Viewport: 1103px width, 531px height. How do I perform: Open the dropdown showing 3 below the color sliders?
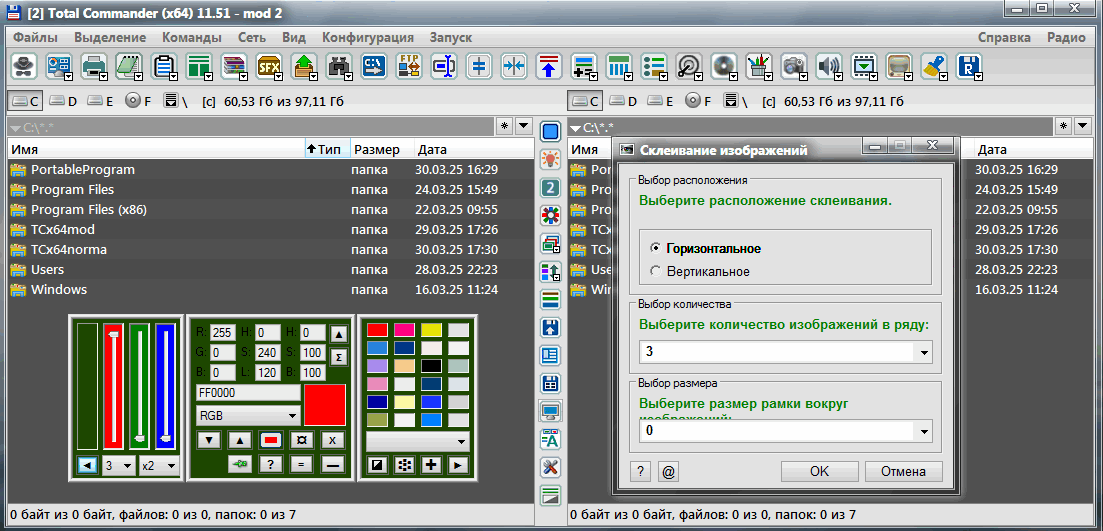click(117, 466)
